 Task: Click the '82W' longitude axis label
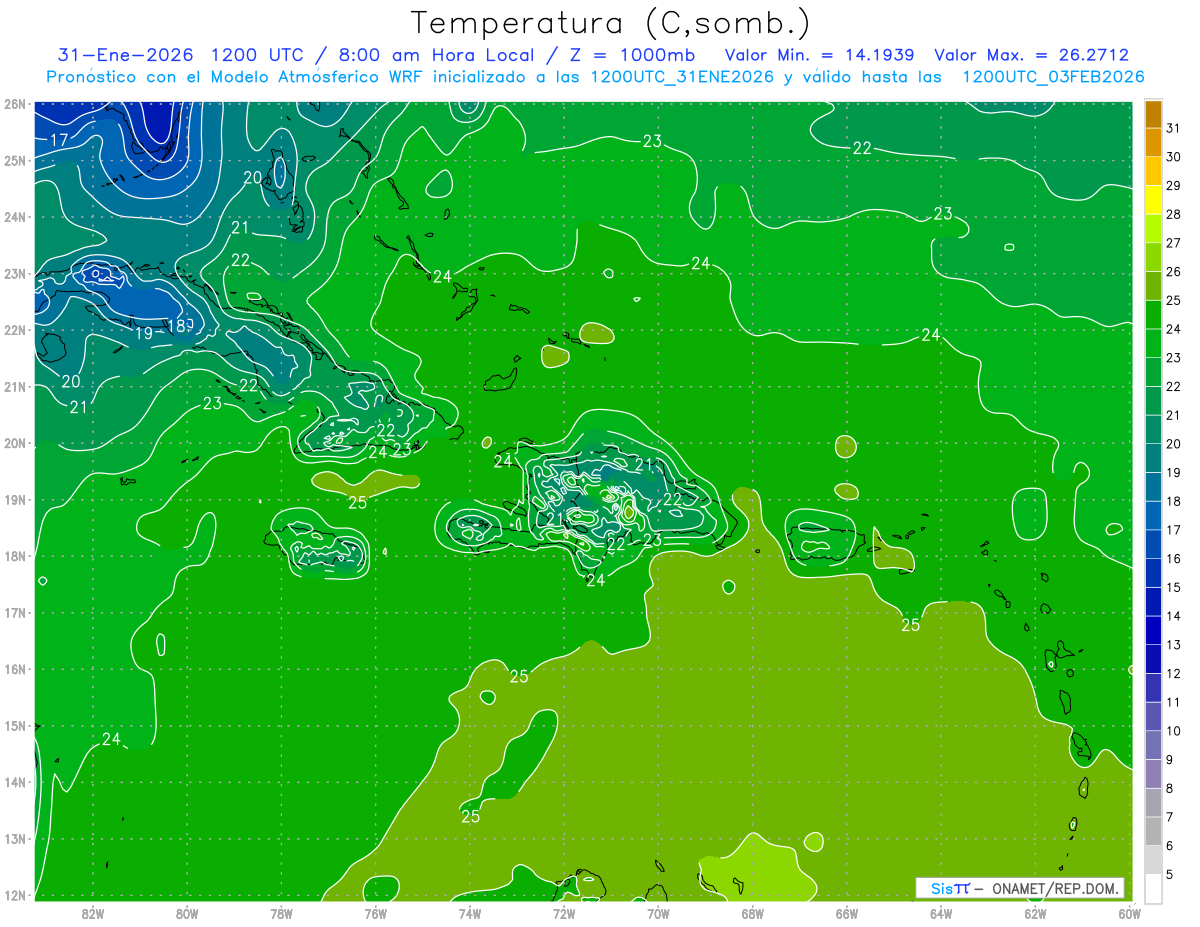(x=93, y=913)
